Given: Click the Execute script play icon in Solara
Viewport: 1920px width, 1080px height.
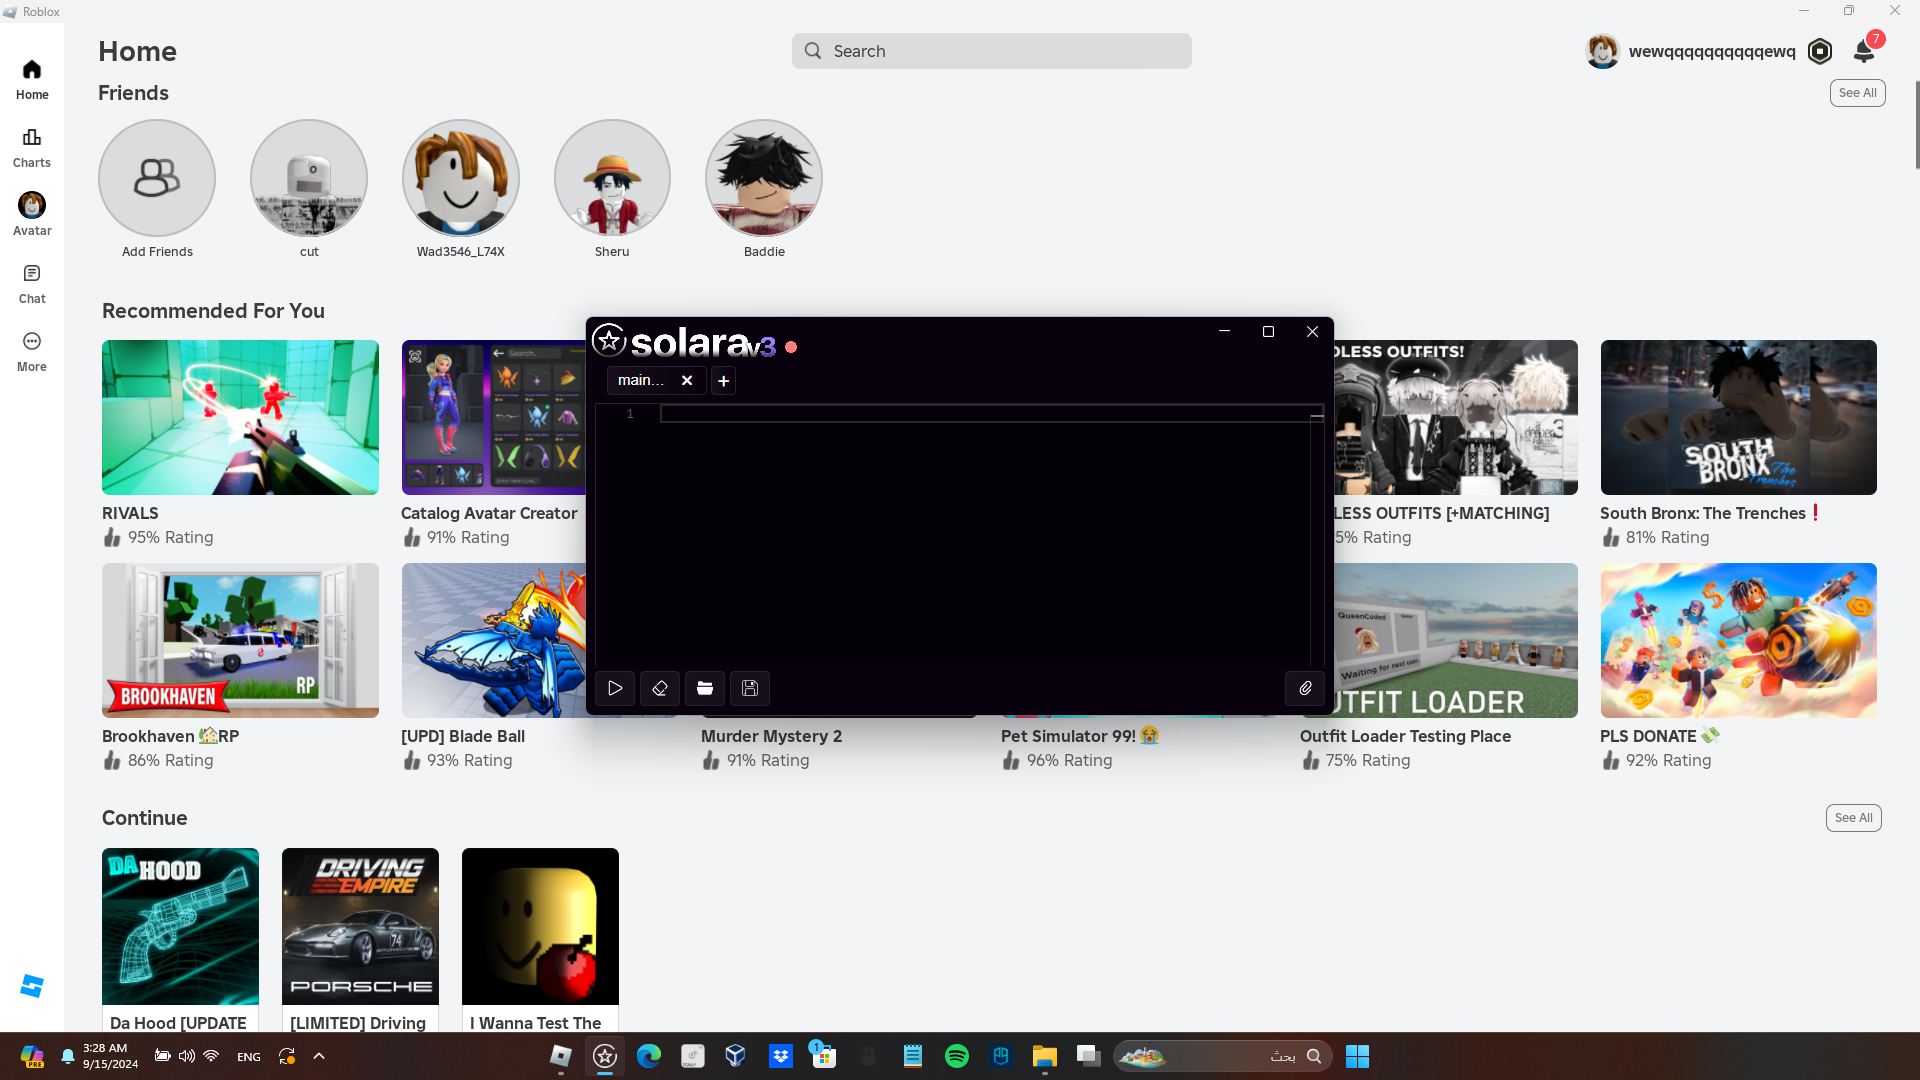Looking at the screenshot, I should (x=615, y=688).
